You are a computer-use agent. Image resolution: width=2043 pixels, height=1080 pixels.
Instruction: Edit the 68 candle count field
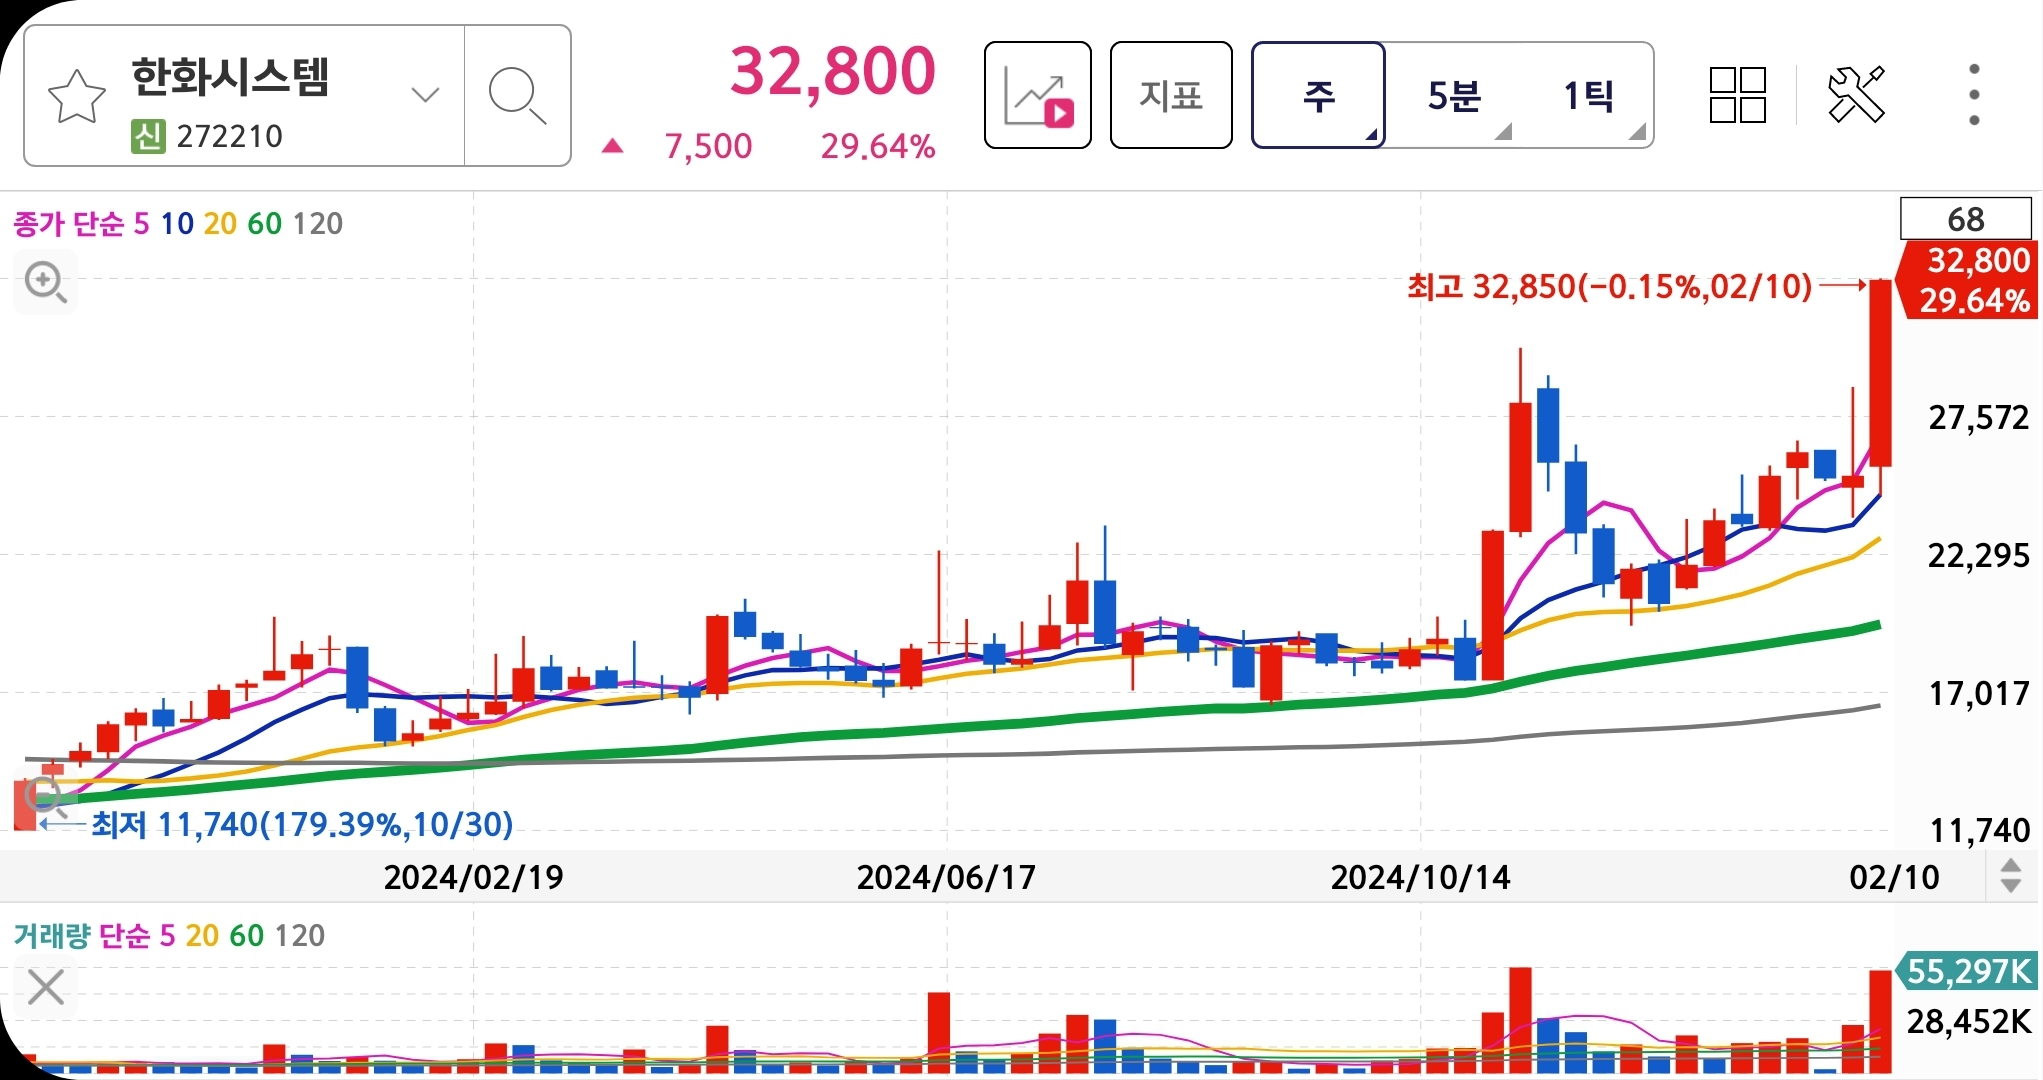1964,219
